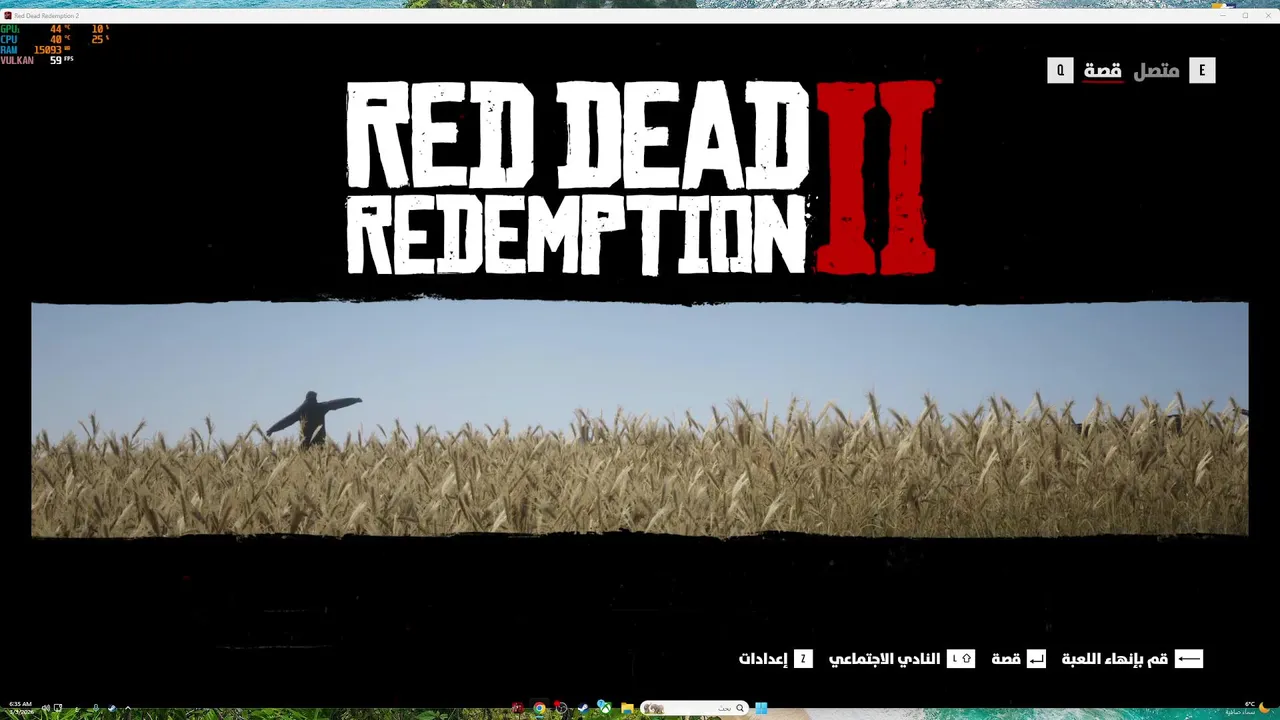Click the Q key prompt icon
Image resolution: width=1280 pixels, height=720 pixels.
point(1060,70)
